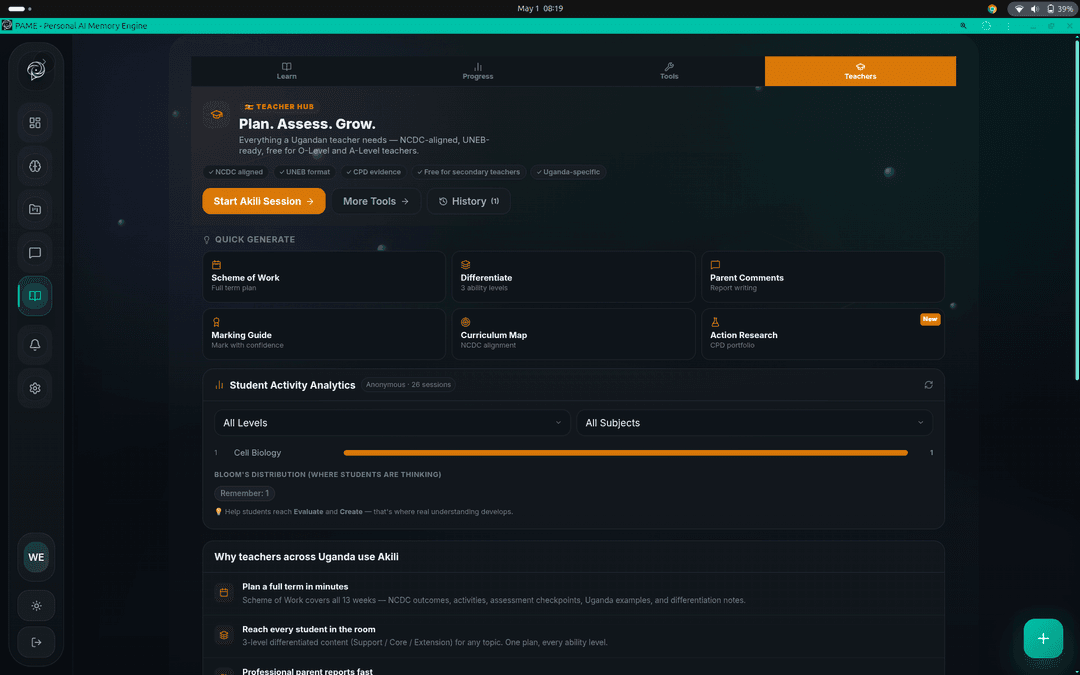The height and width of the screenshot is (675, 1080).
Task: Open the PAME spiral logo in sidebar
Action: [37, 70]
